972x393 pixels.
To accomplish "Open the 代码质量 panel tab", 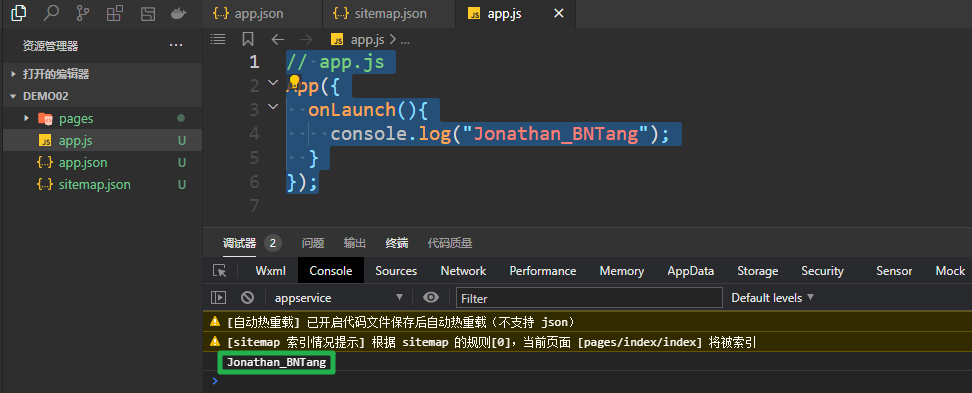I will click(x=449, y=243).
